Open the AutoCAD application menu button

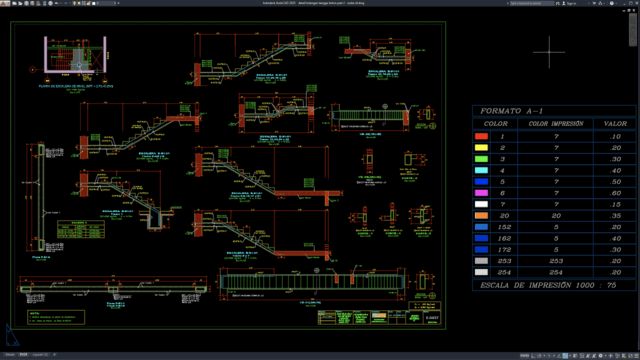4,3
